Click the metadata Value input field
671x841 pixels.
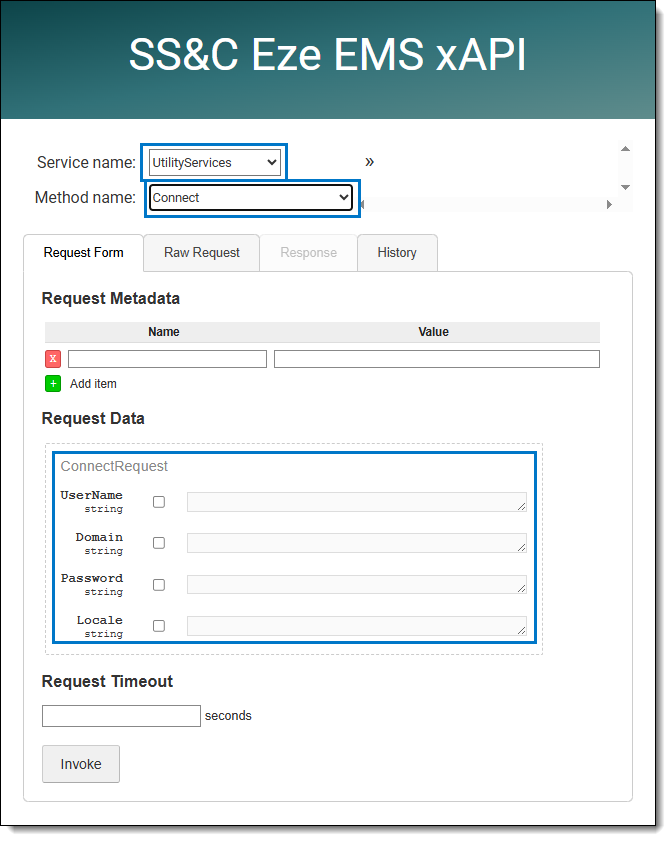tap(437, 359)
